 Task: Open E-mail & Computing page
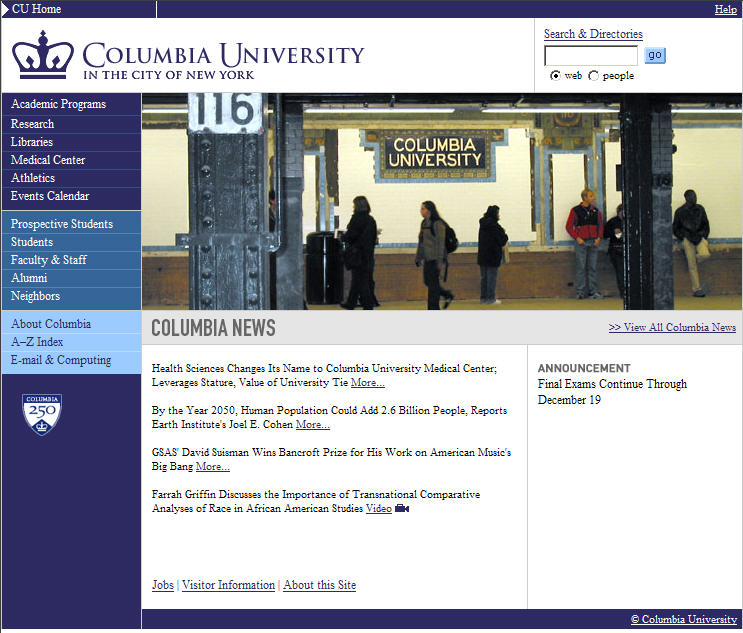[x=61, y=360]
